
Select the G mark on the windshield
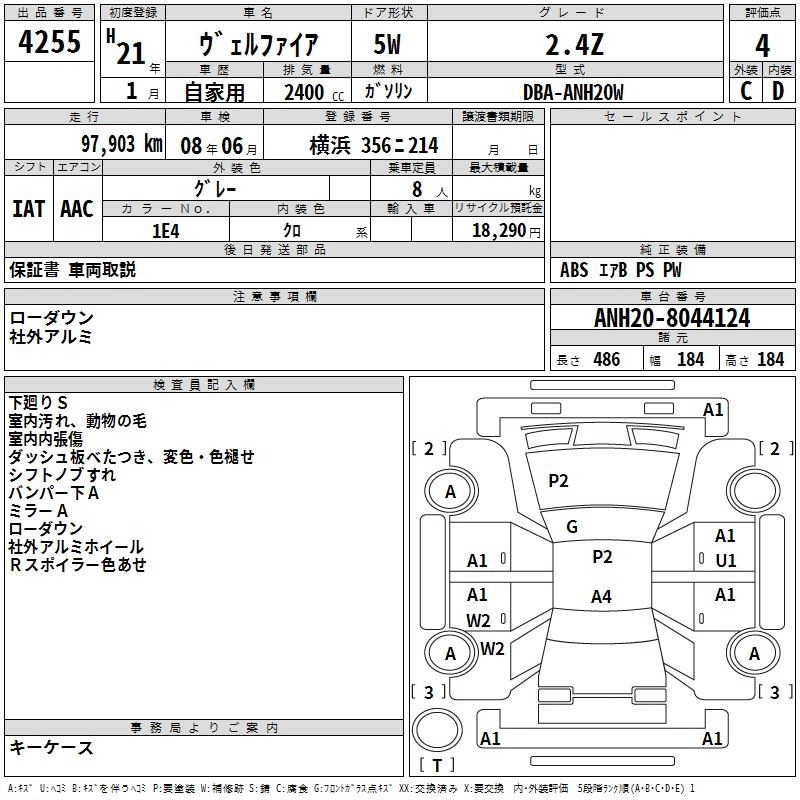coord(572,527)
